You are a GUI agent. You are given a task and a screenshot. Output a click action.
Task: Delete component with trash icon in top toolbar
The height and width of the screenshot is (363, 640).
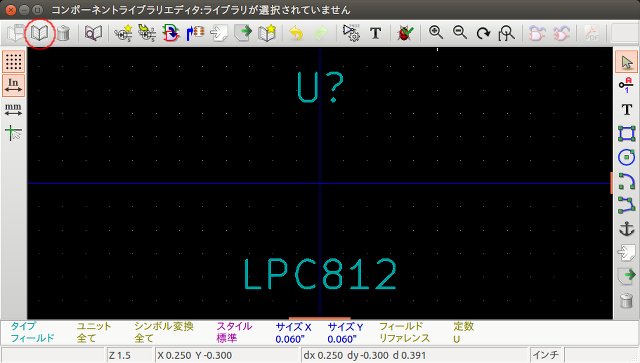tap(63, 33)
